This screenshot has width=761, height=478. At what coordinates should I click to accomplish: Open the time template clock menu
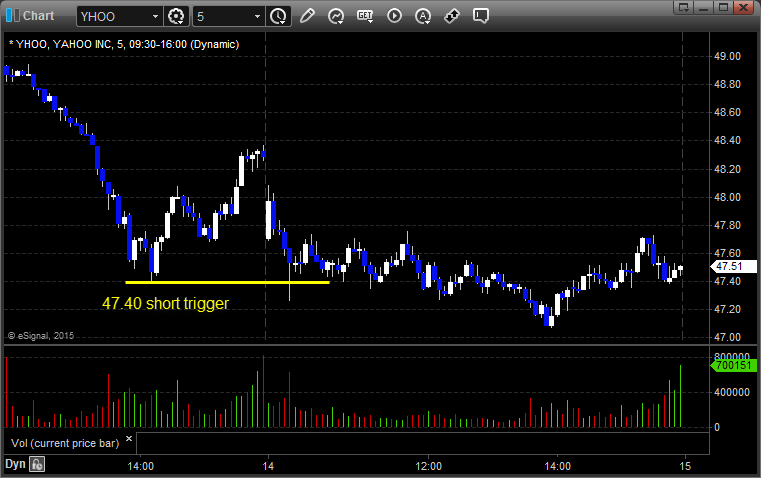279,16
